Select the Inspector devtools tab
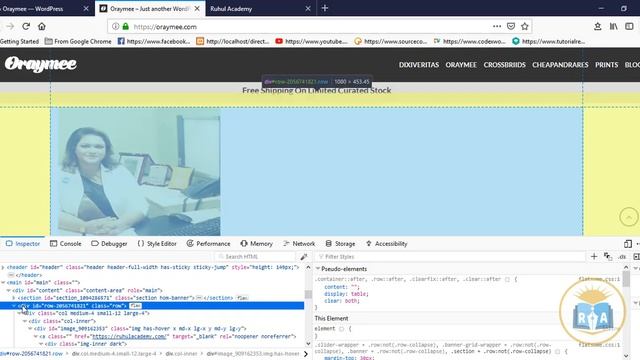The height and width of the screenshot is (360, 640). coord(23,244)
